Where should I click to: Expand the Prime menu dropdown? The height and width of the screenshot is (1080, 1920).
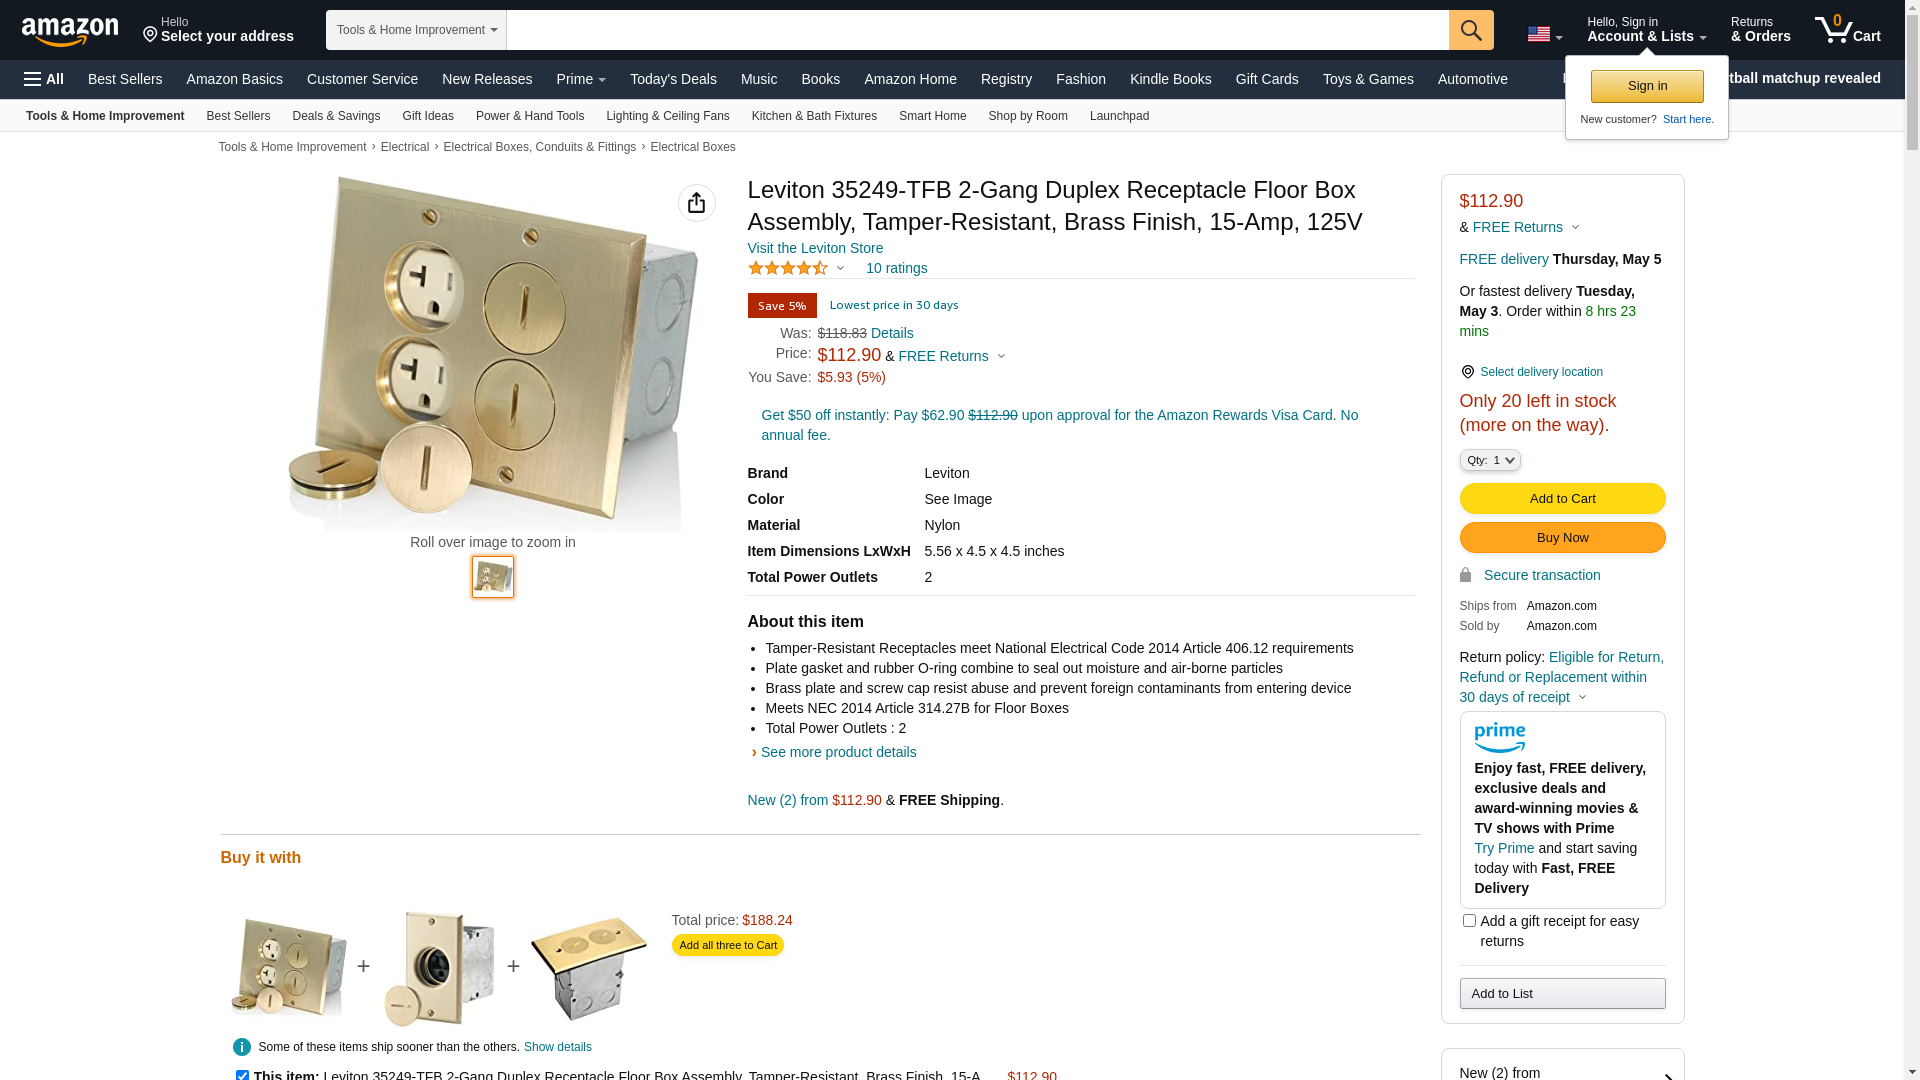(580, 79)
